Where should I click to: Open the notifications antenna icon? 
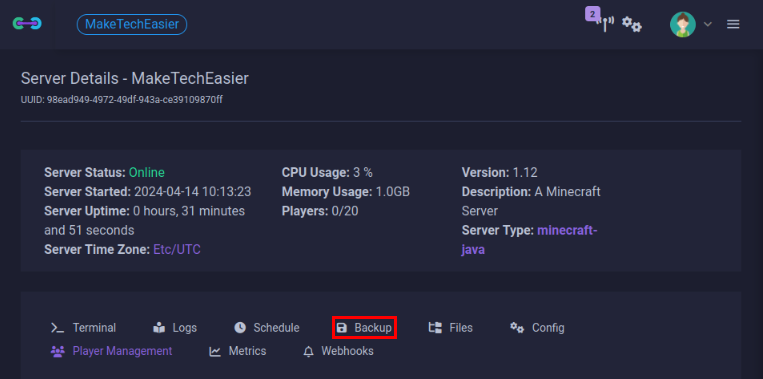pyautogui.click(x=605, y=24)
